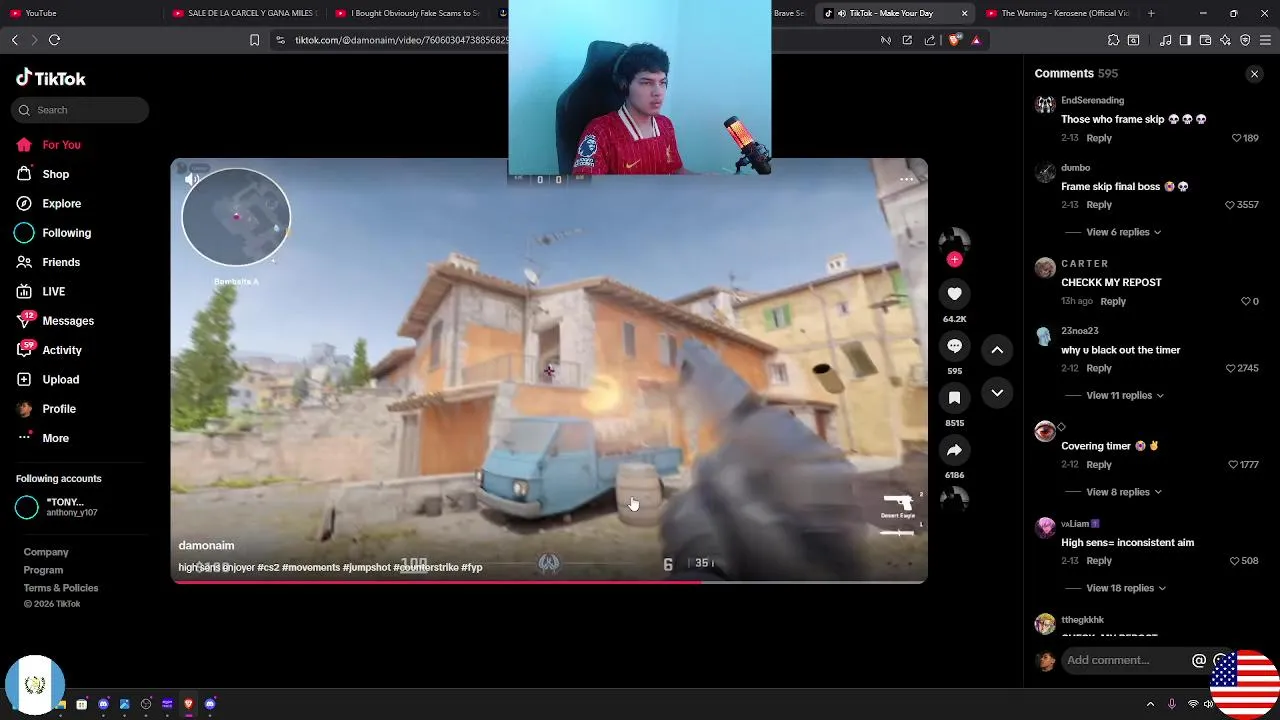
Task: Reply to dumbo's comment
Action: tap(1099, 205)
